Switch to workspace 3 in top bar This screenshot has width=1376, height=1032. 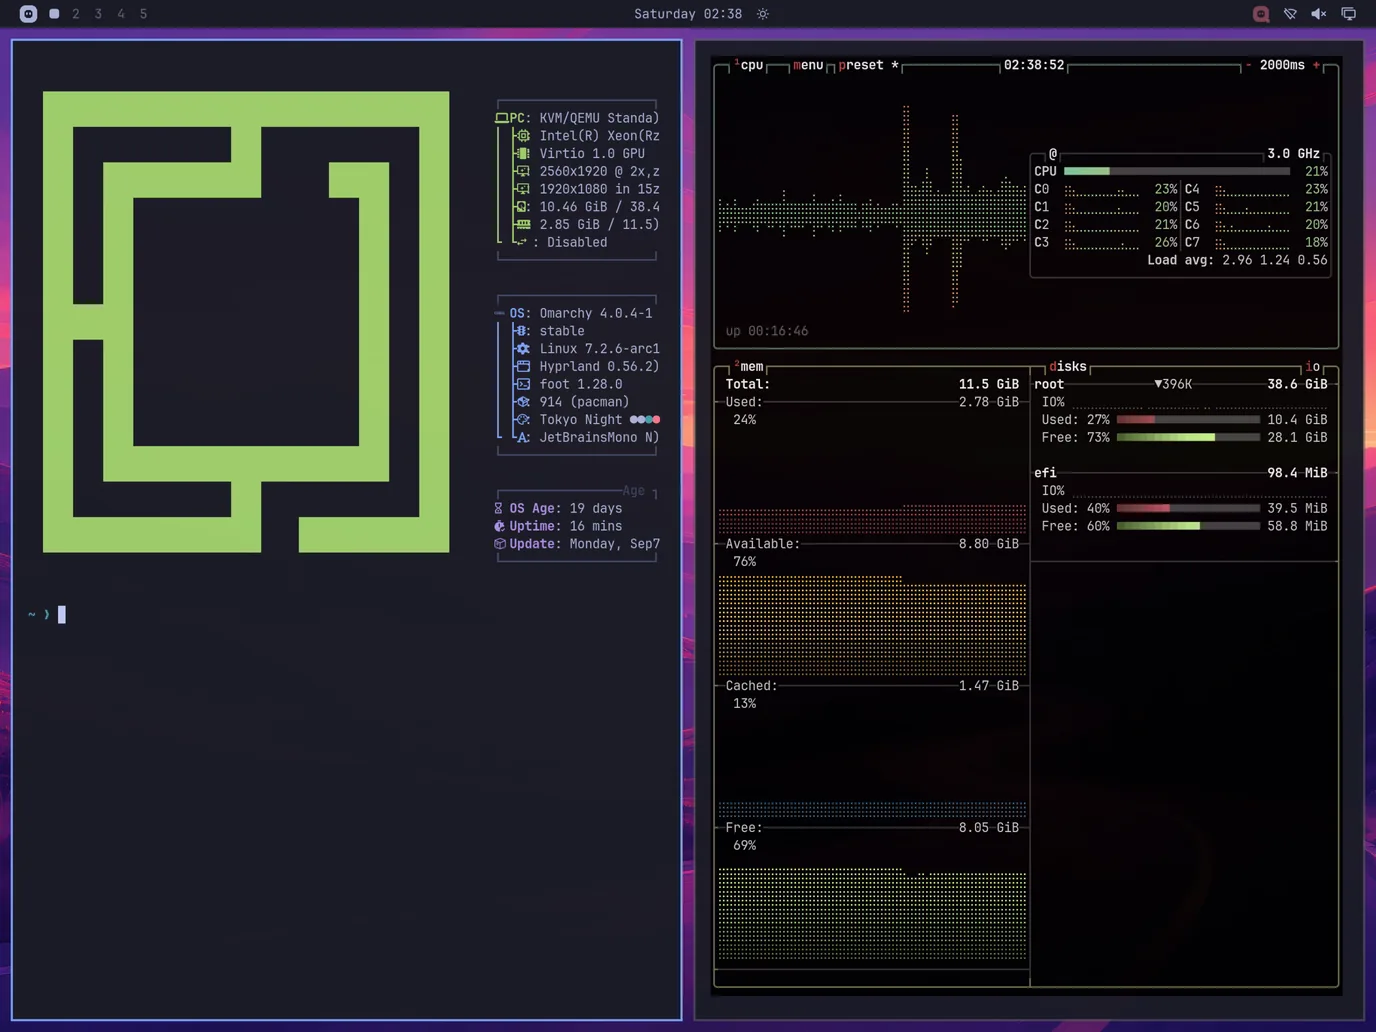coord(98,14)
